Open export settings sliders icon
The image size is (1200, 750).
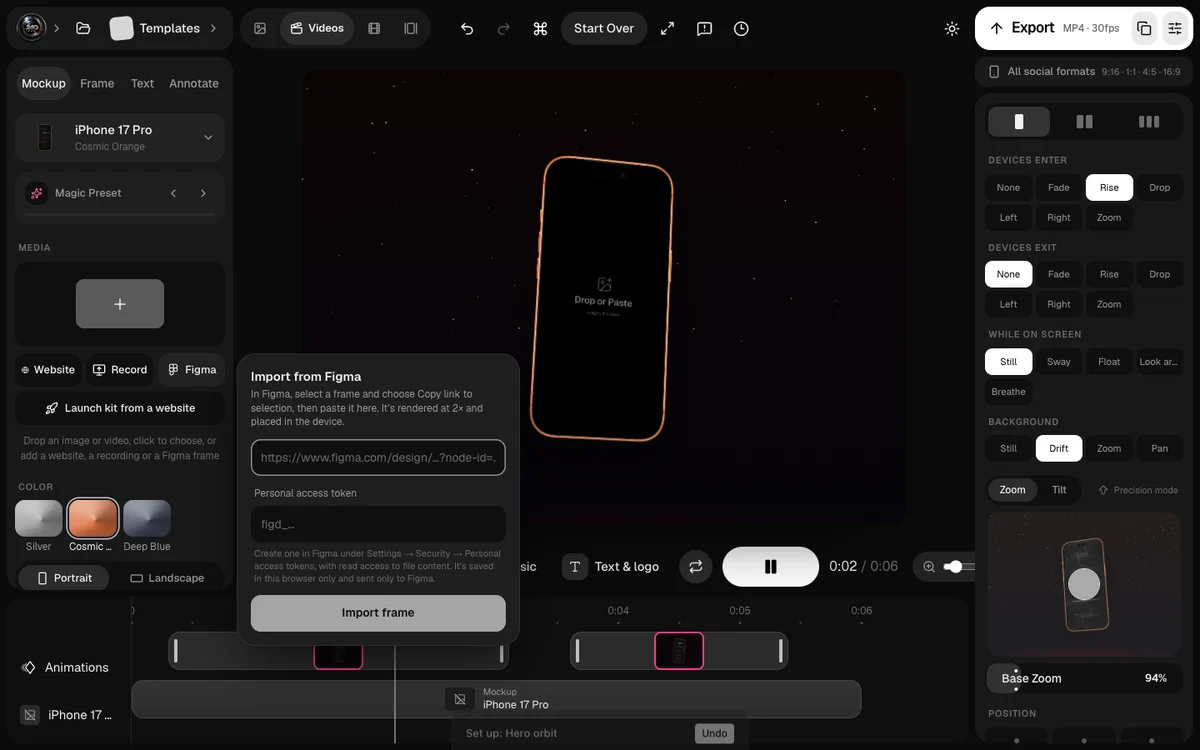1175,28
